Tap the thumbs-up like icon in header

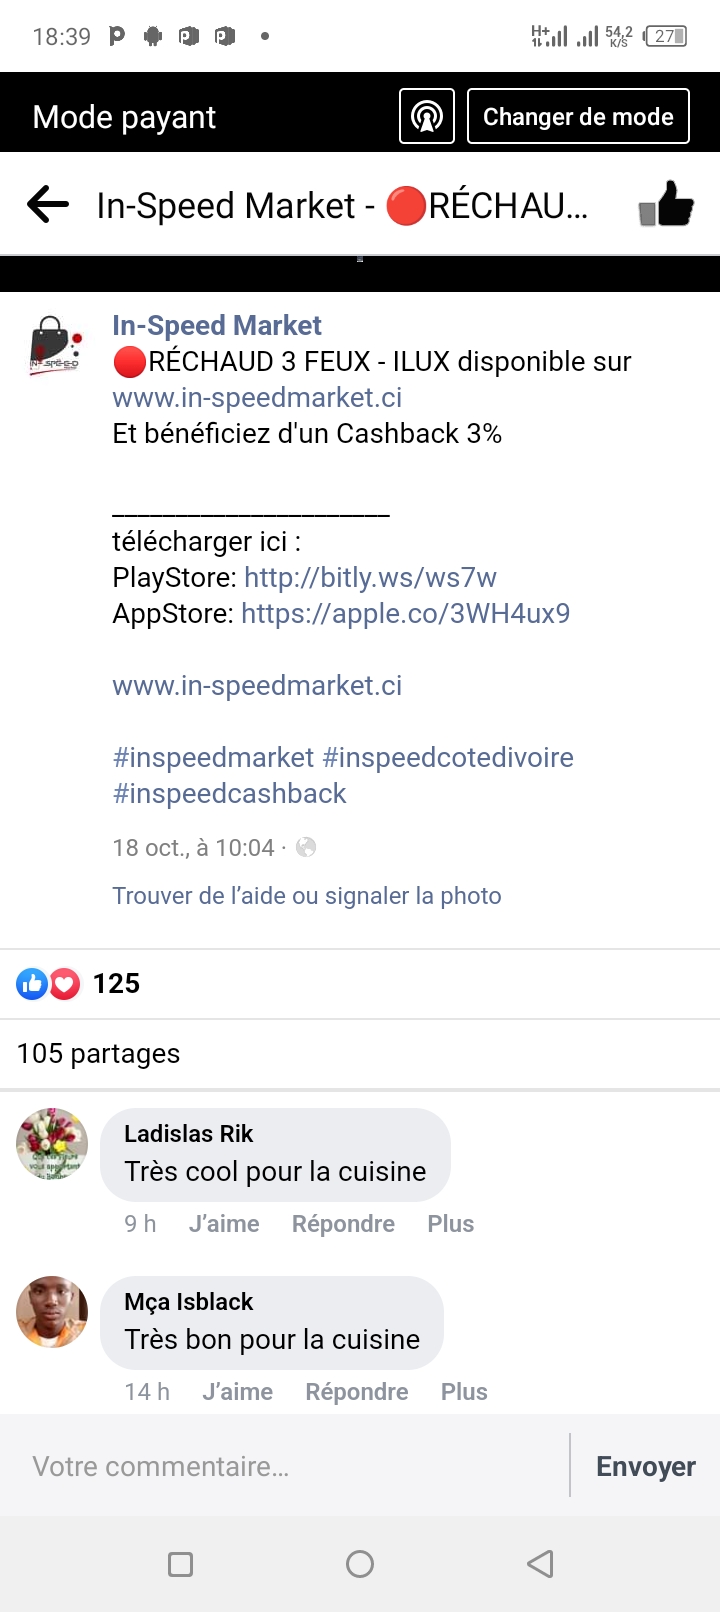coord(666,204)
